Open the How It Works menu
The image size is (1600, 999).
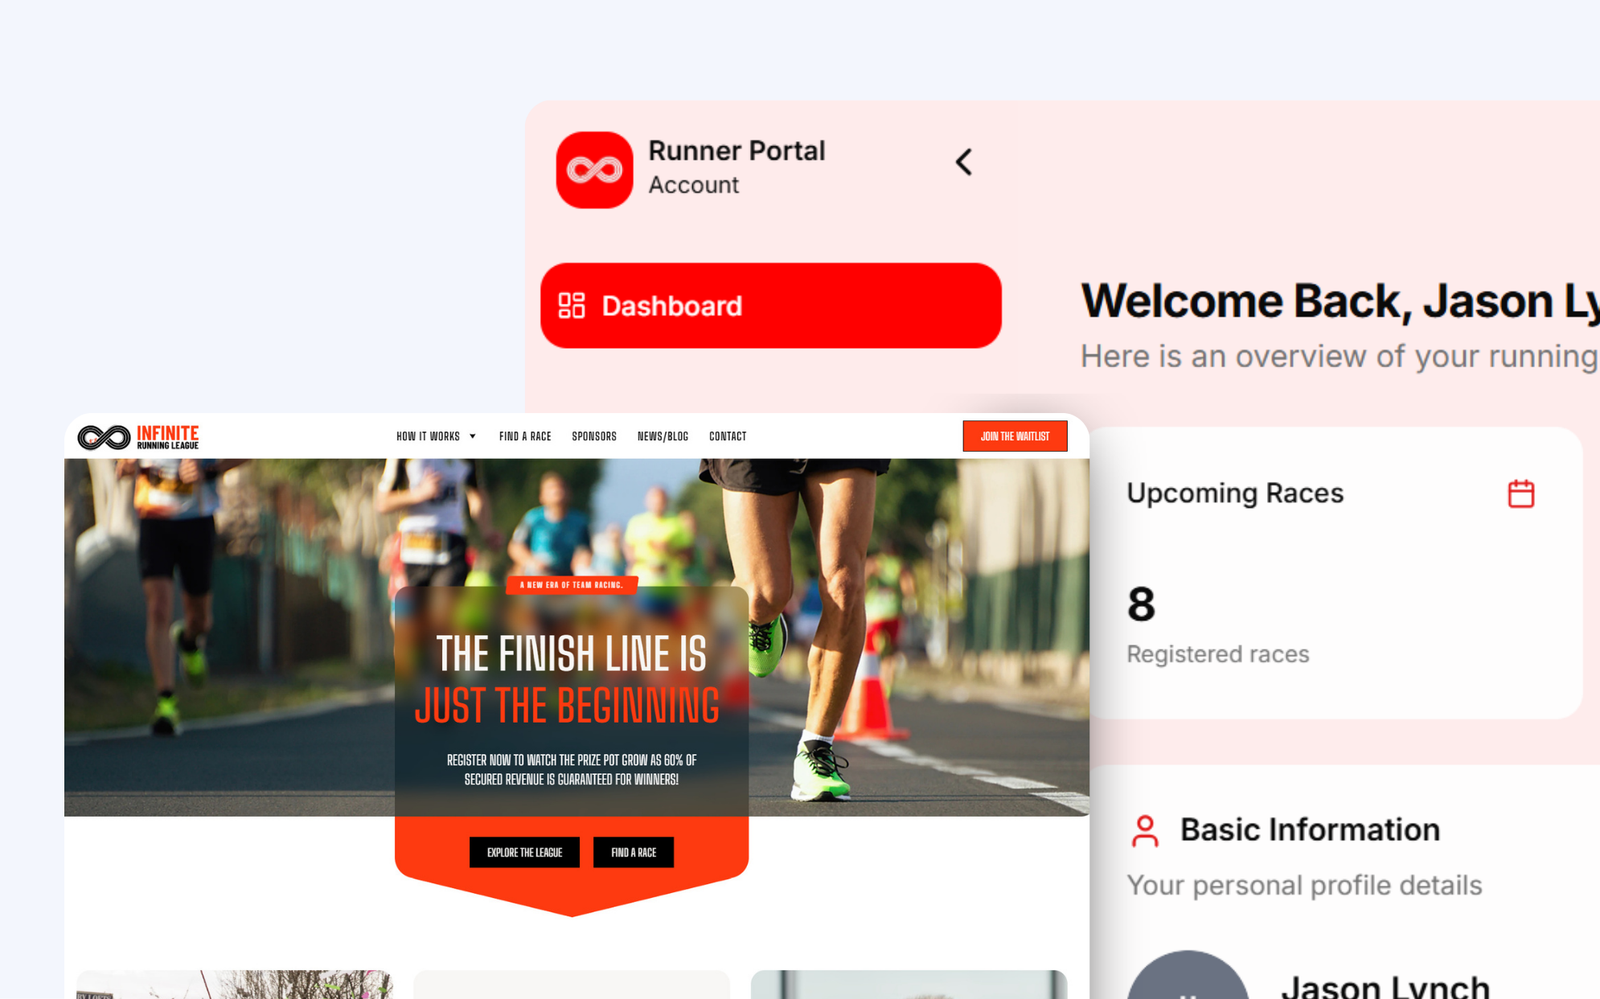point(428,437)
